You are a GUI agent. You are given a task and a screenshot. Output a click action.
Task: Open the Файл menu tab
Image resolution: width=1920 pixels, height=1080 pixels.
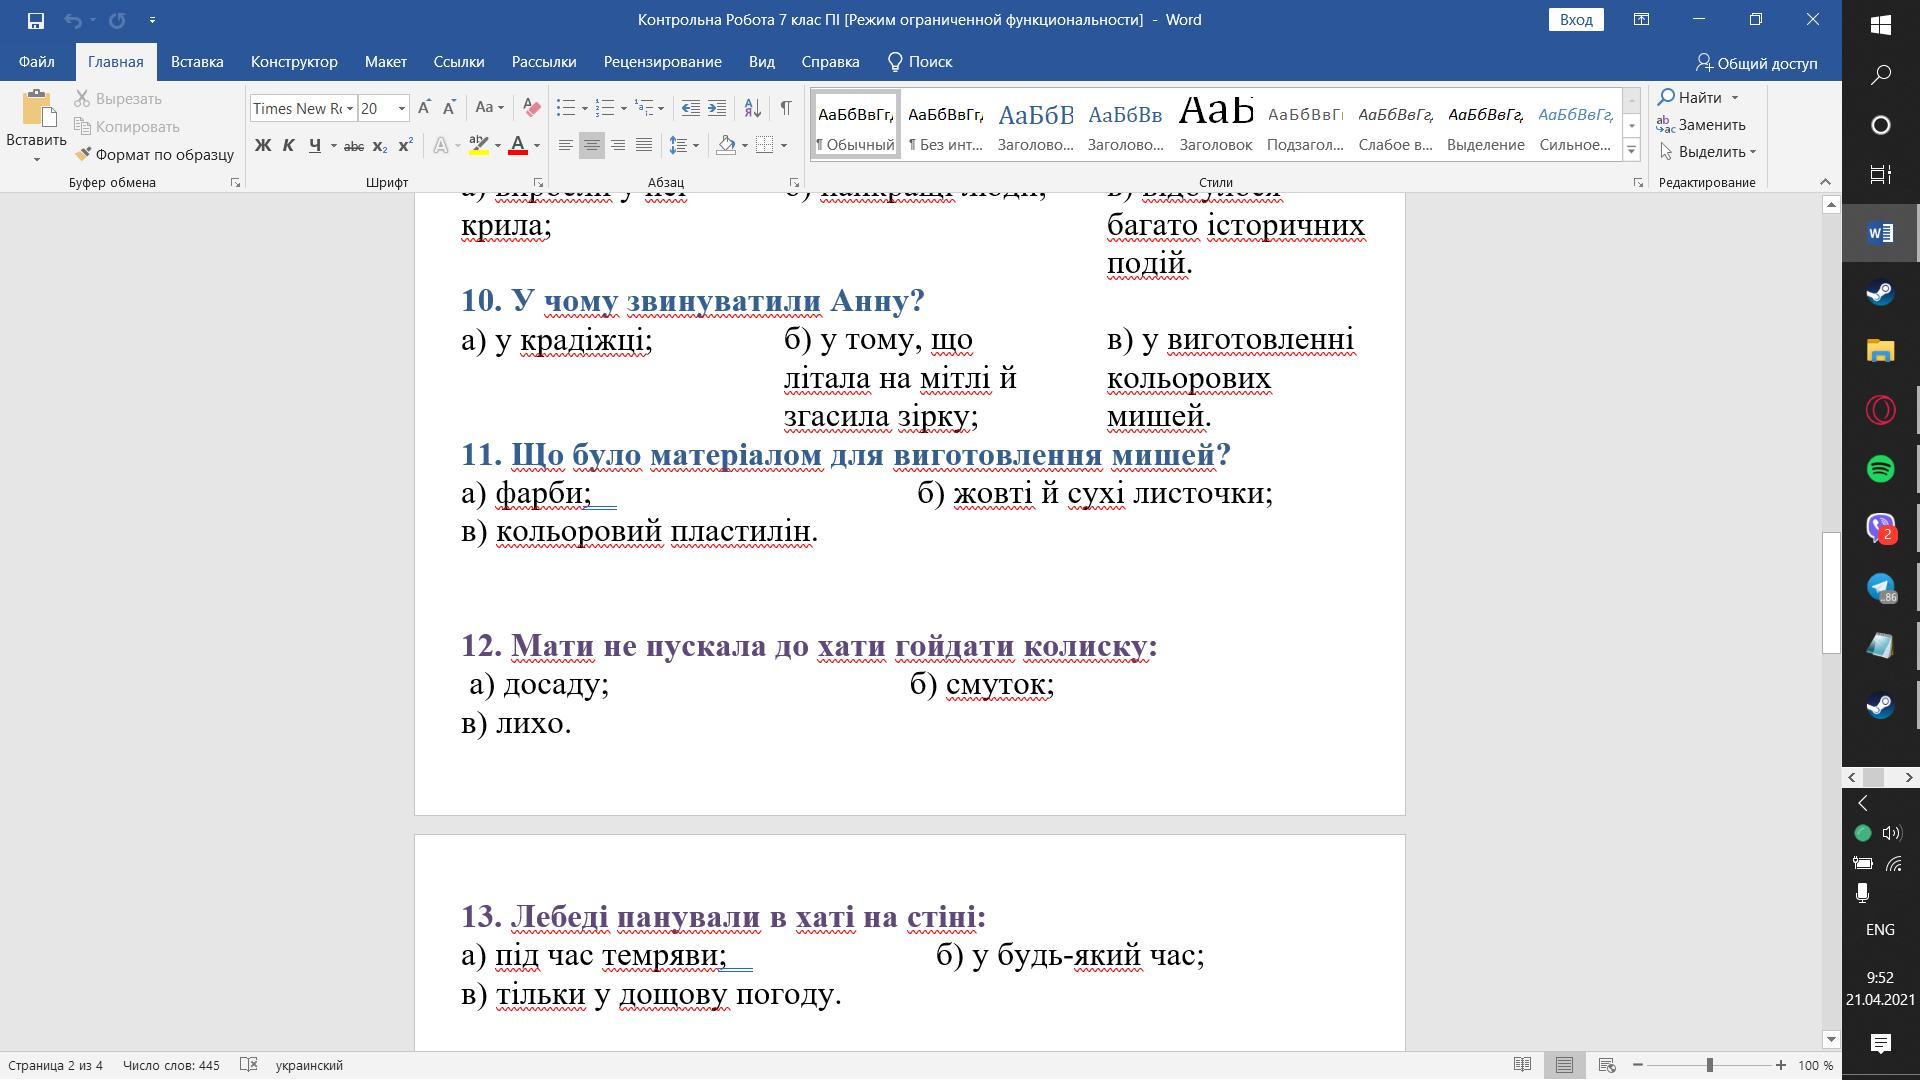pyautogui.click(x=36, y=62)
